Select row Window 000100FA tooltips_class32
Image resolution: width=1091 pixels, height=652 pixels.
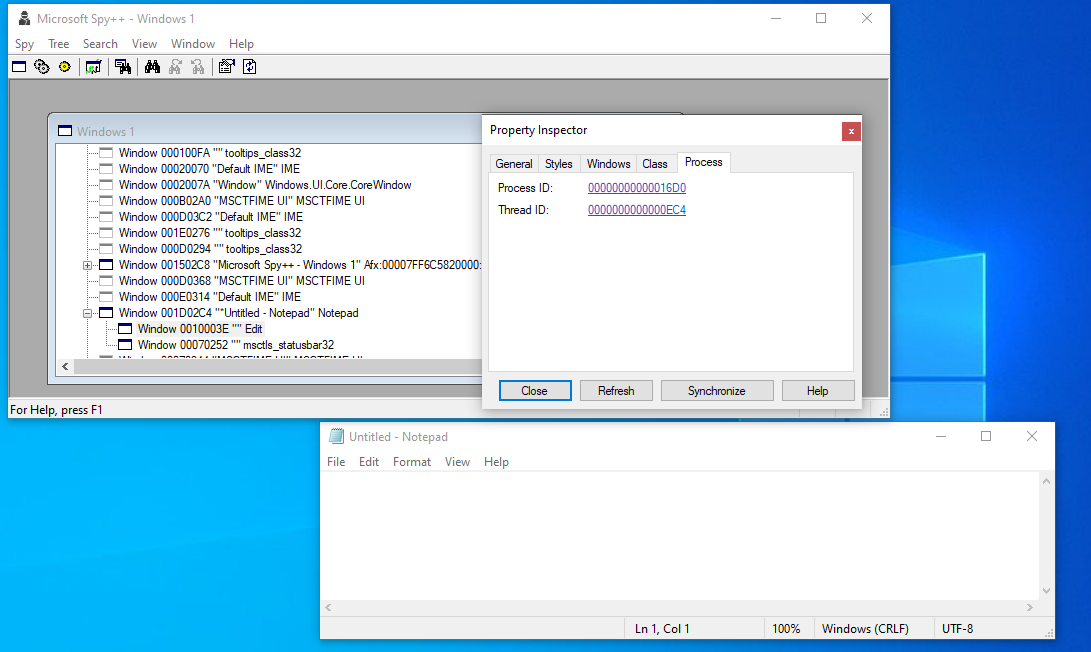[x=209, y=153]
